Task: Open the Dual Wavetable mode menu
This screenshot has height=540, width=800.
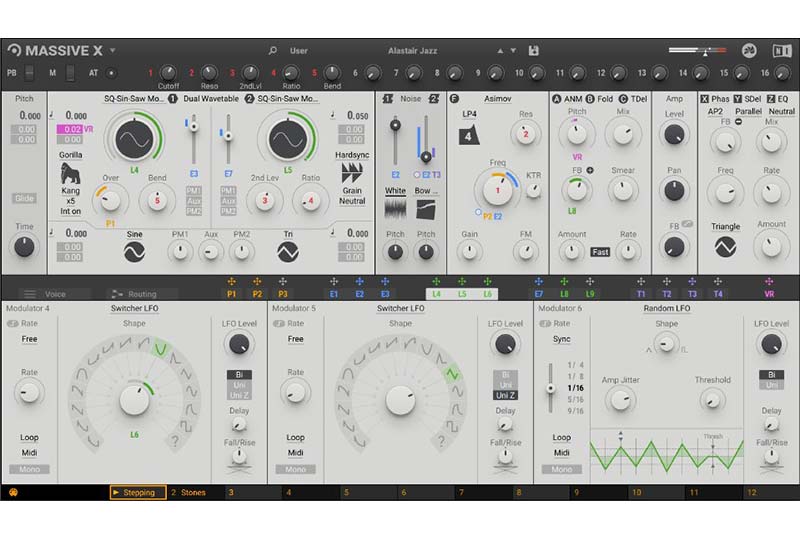Action: tap(211, 99)
